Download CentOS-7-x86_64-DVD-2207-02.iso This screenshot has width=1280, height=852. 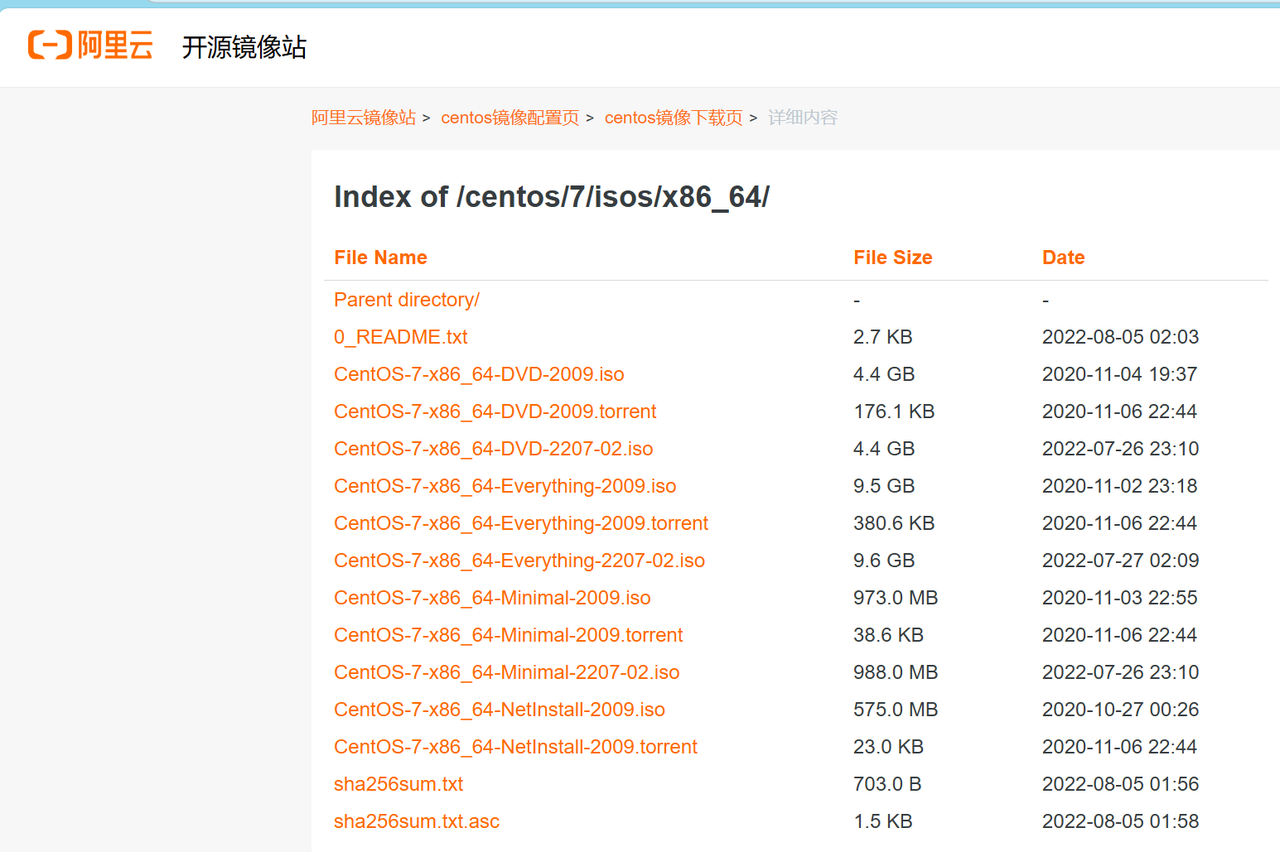tap(494, 449)
